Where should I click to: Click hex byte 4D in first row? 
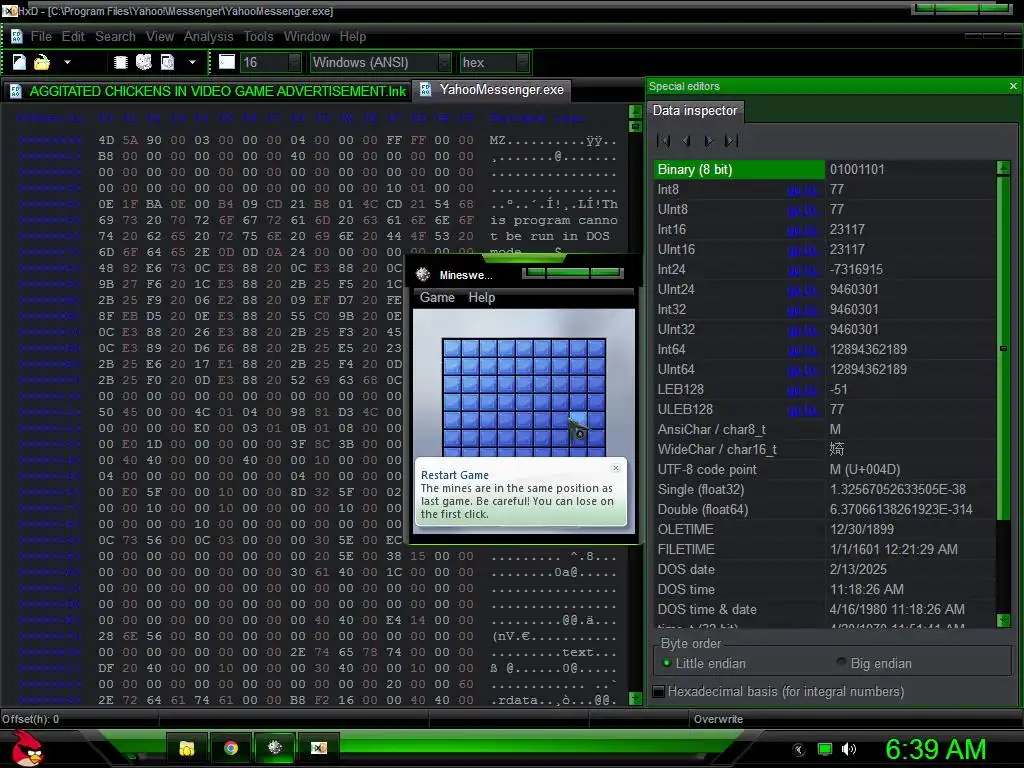(x=106, y=140)
